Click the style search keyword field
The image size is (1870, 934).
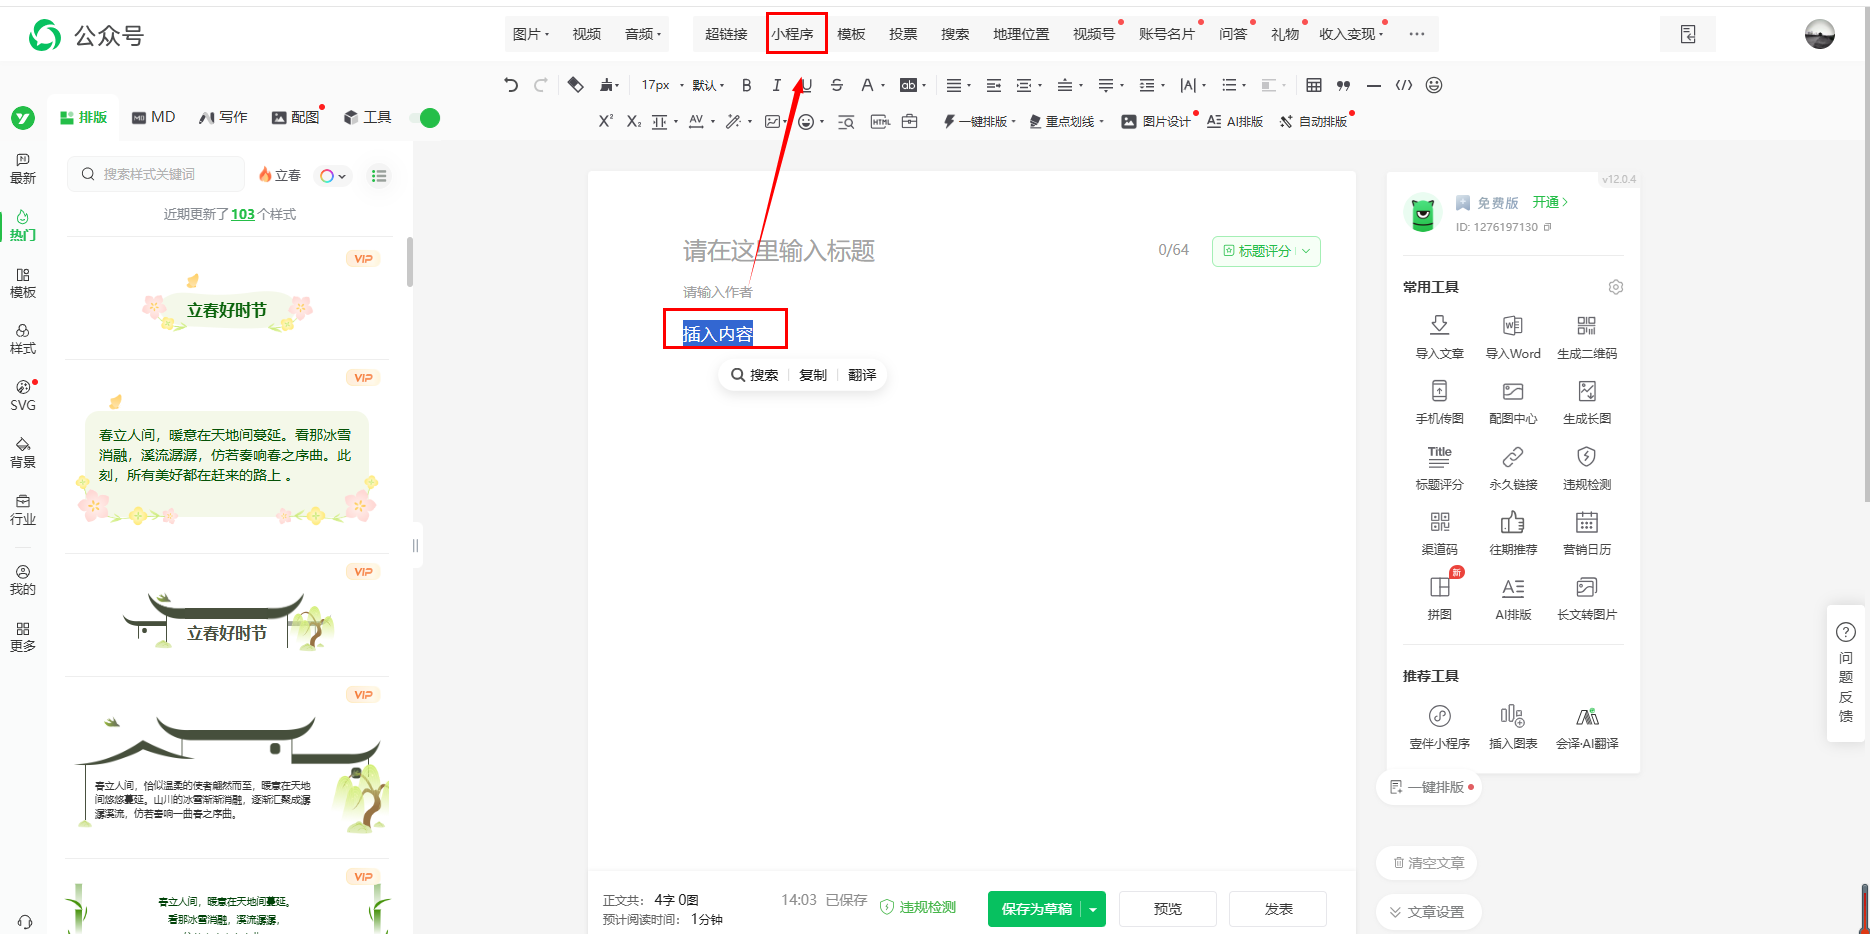[x=156, y=174]
